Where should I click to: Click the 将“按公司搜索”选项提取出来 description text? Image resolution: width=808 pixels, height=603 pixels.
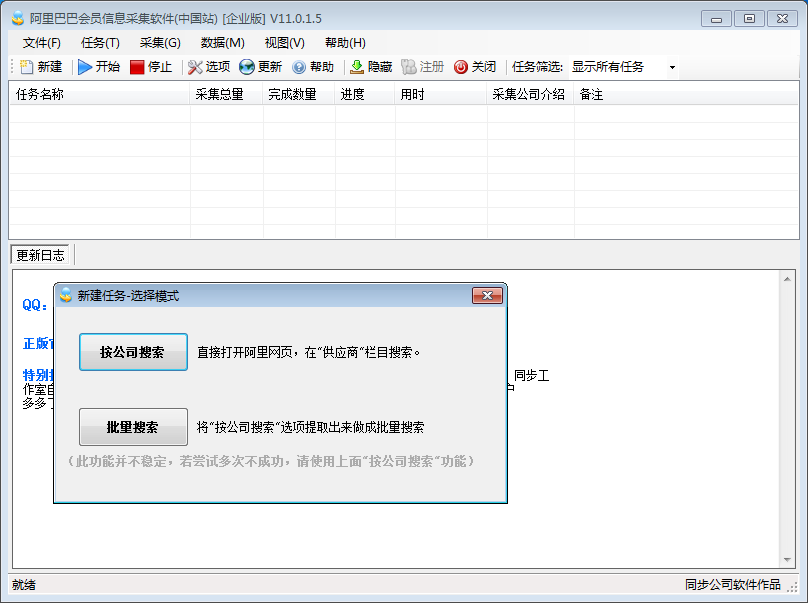[311, 427]
